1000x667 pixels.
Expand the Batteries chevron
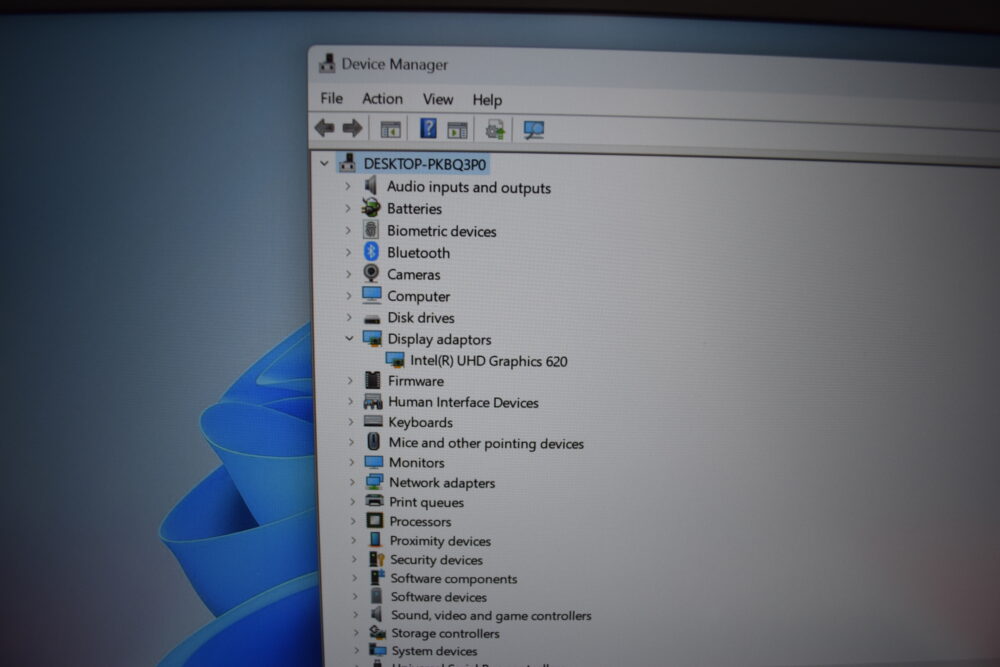pos(348,208)
